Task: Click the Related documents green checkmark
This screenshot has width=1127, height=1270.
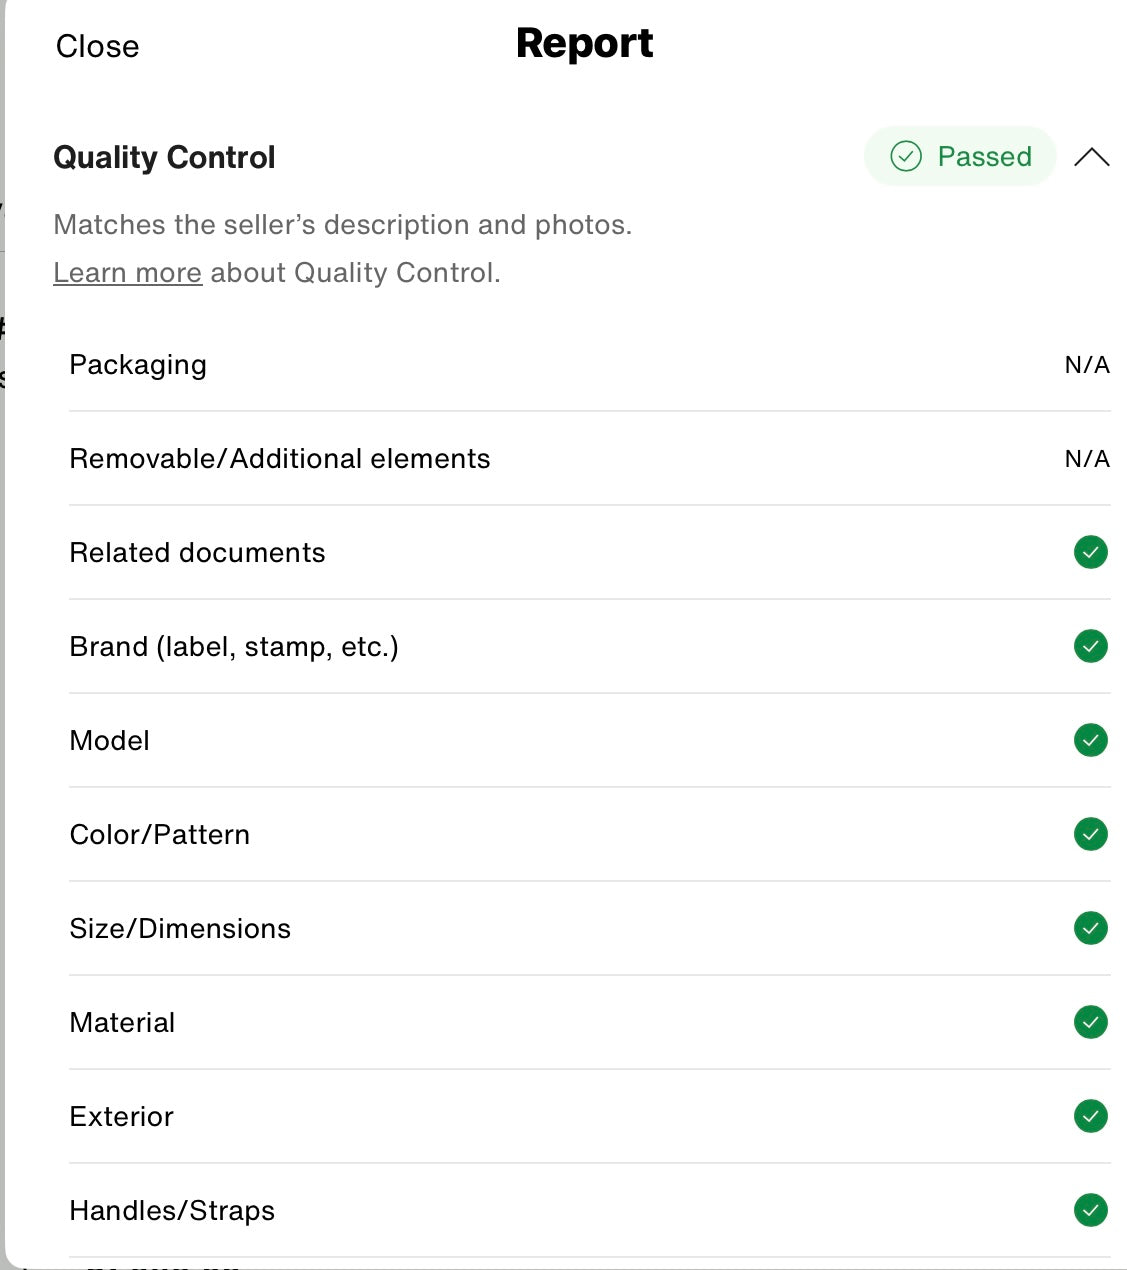Action: tap(1090, 552)
